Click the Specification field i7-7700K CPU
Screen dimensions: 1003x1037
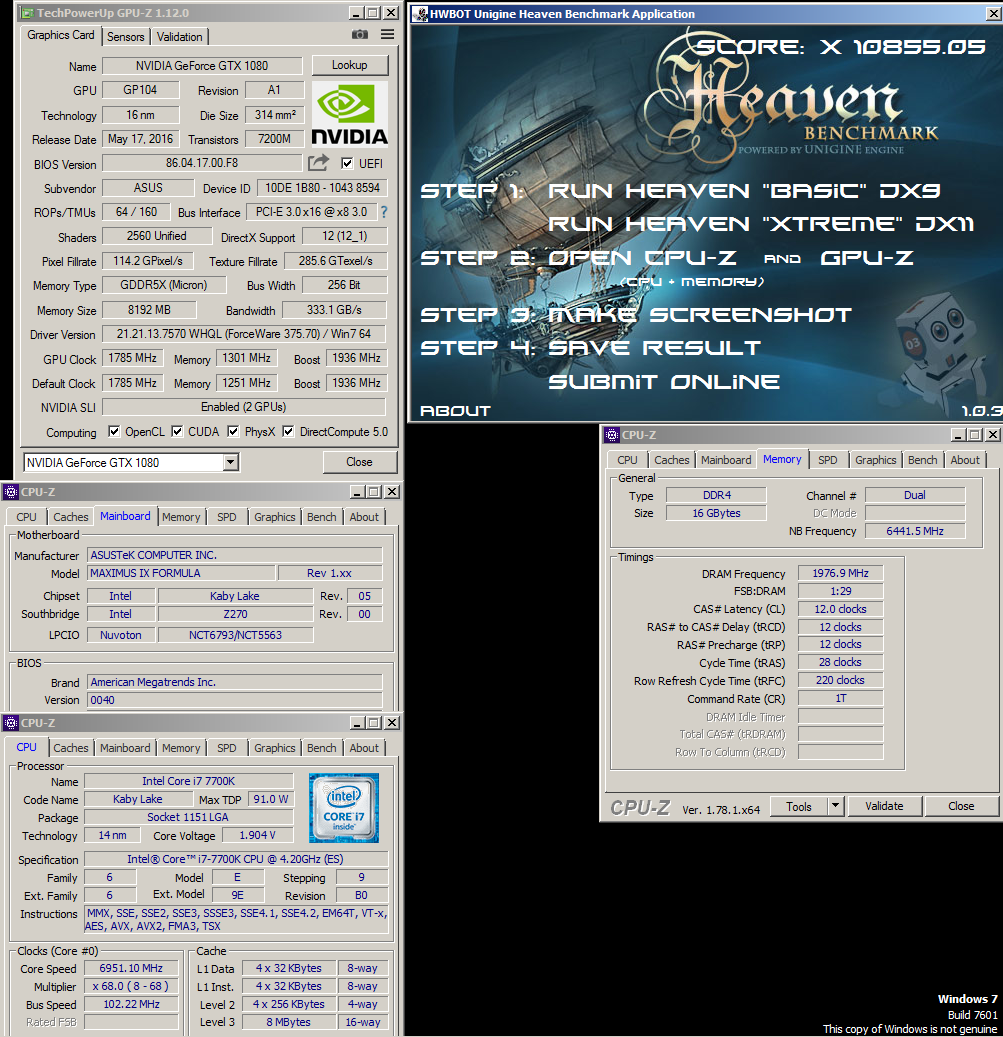[x=235, y=859]
